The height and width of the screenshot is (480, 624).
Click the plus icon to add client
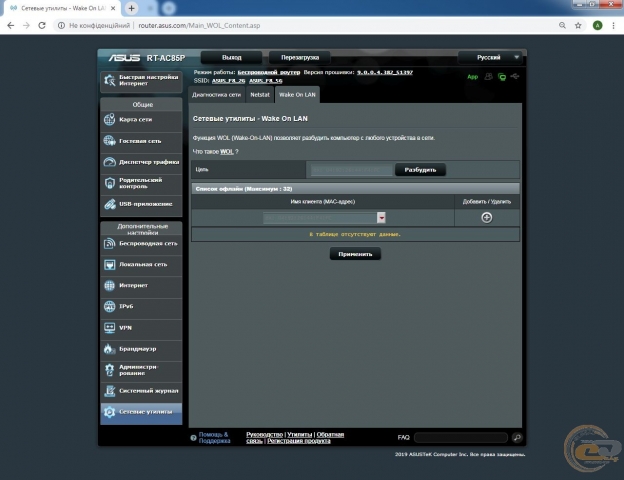point(486,217)
